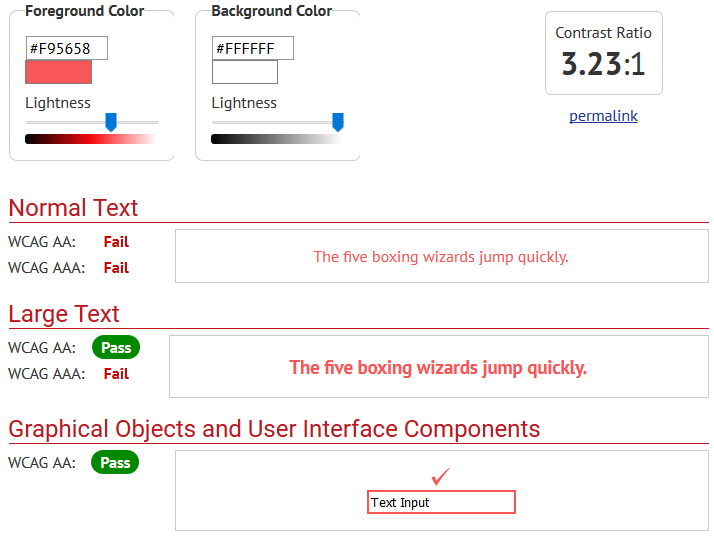Click the Text Input sample field

[x=441, y=502]
